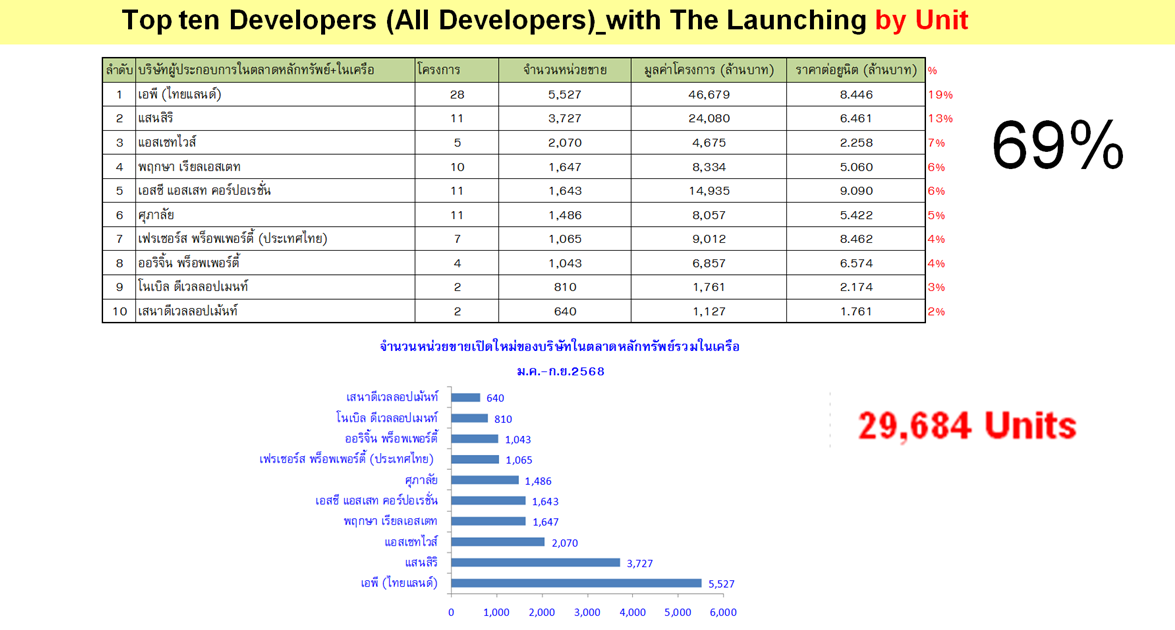Click price per unit cell '8.446'

(x=856, y=94)
